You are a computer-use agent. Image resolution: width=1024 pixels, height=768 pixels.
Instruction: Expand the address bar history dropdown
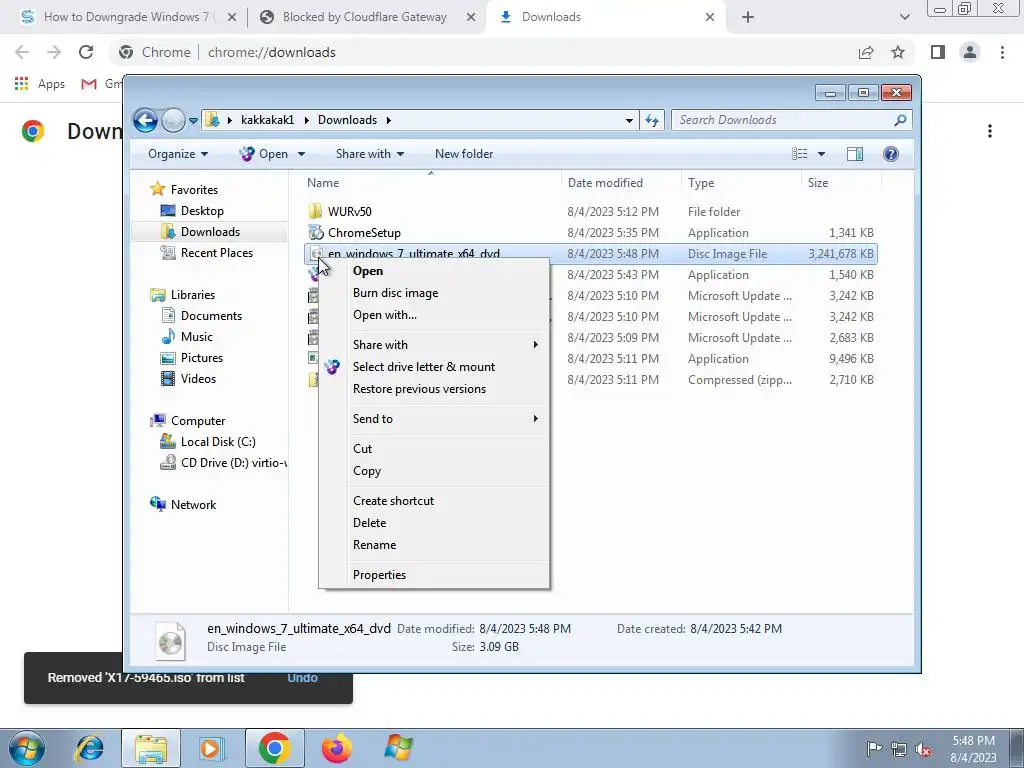[x=629, y=120]
